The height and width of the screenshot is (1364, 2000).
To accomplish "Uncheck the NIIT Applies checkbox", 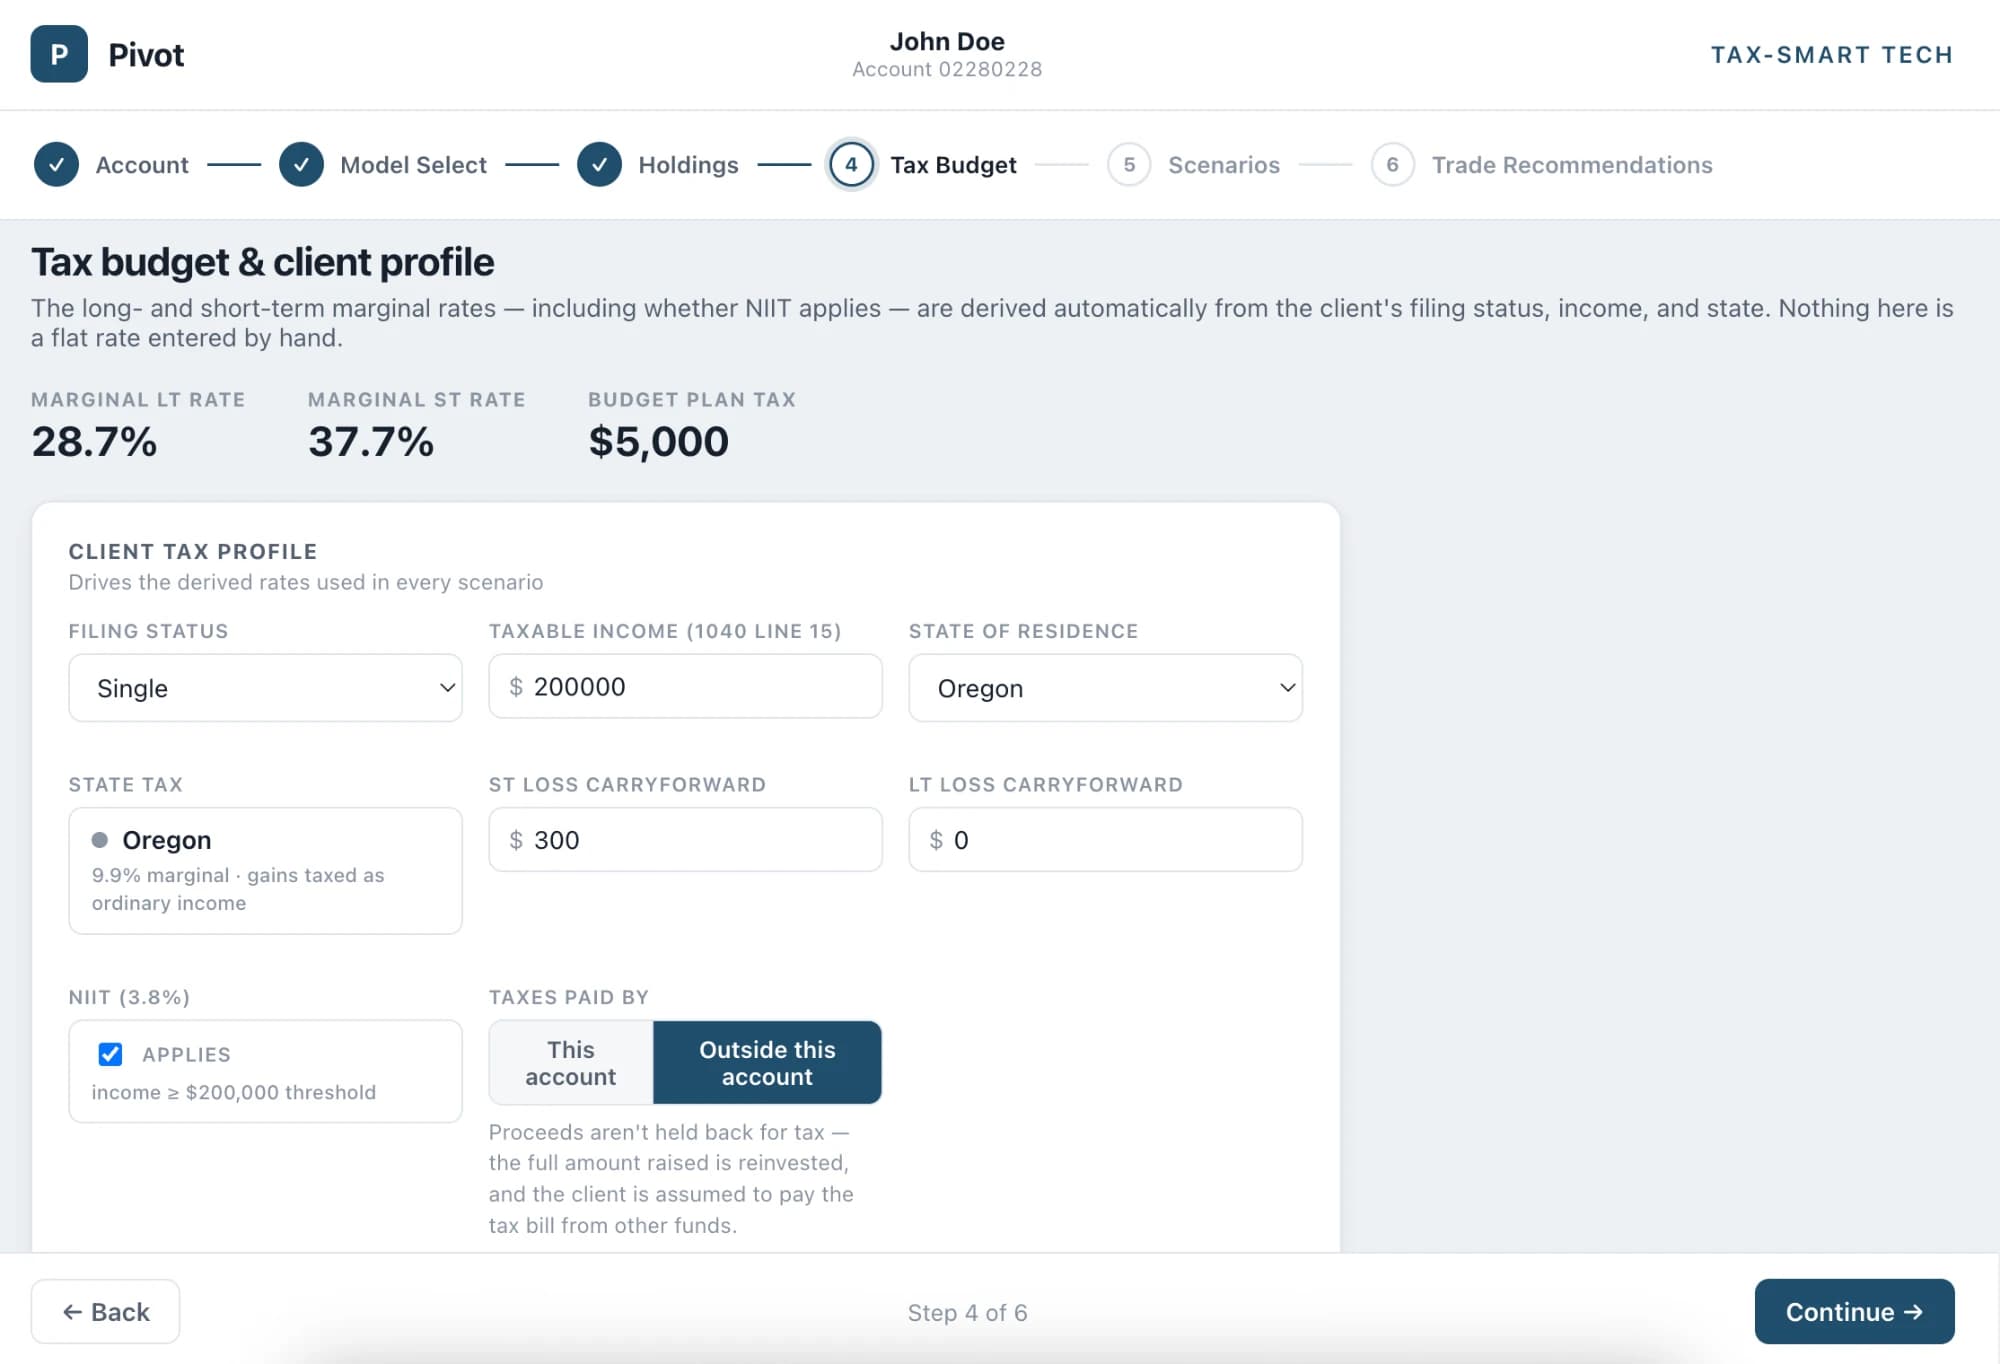I will point(111,1054).
